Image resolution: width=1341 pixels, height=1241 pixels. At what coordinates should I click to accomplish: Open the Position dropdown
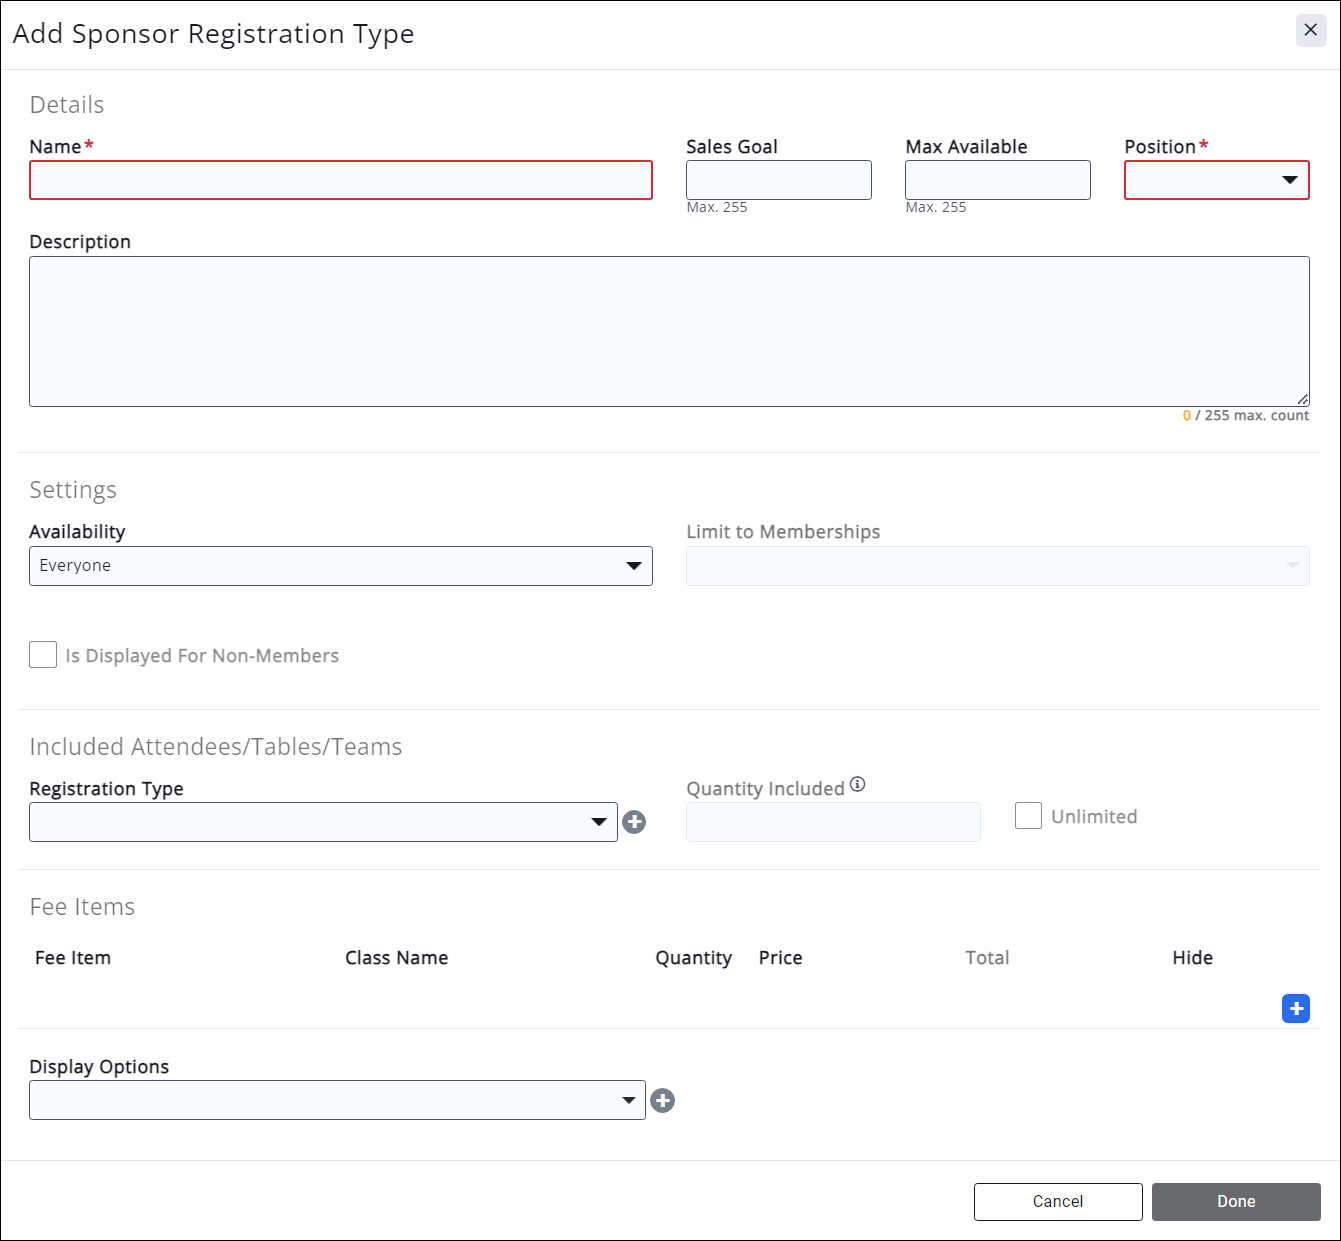coord(1216,180)
